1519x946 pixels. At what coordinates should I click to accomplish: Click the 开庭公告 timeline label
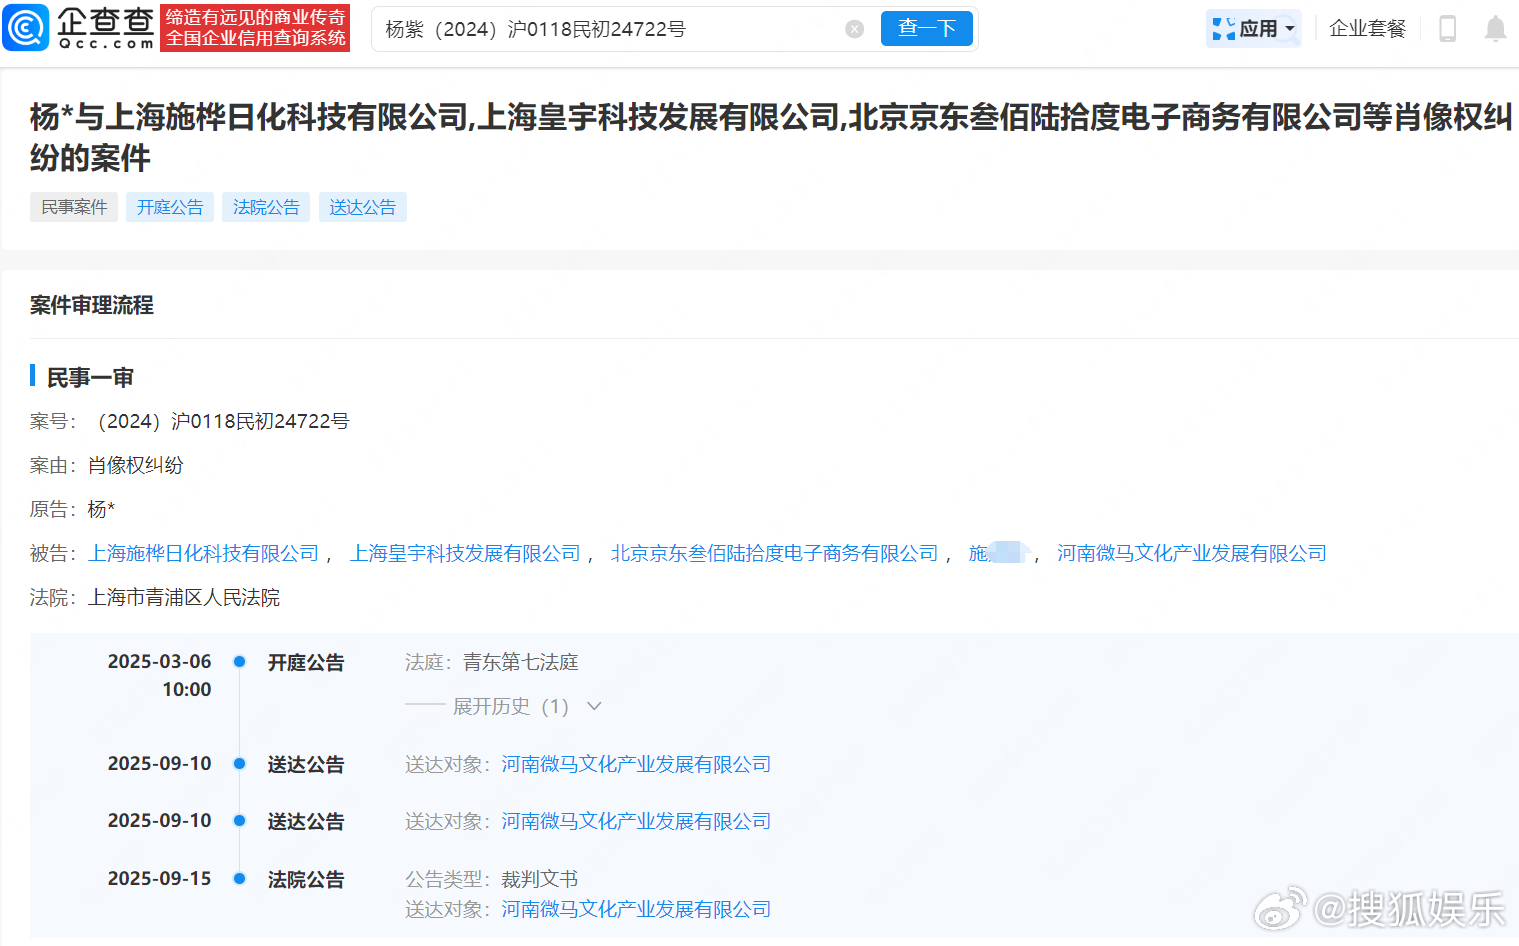pos(306,662)
